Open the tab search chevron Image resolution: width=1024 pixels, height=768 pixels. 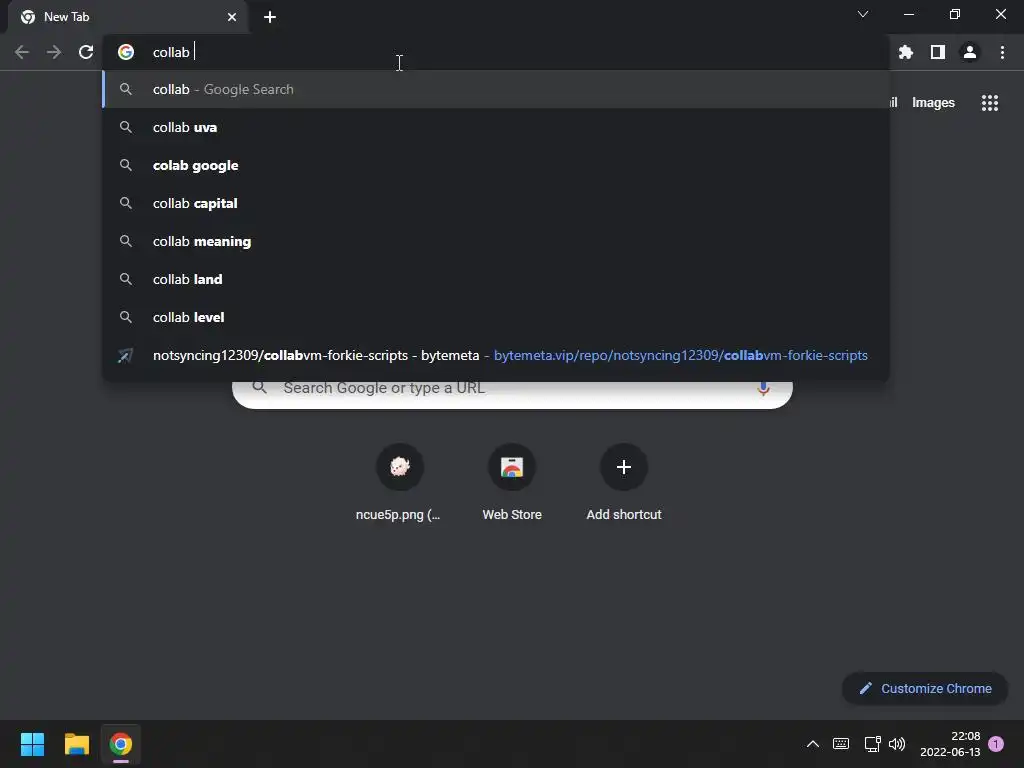click(x=863, y=14)
